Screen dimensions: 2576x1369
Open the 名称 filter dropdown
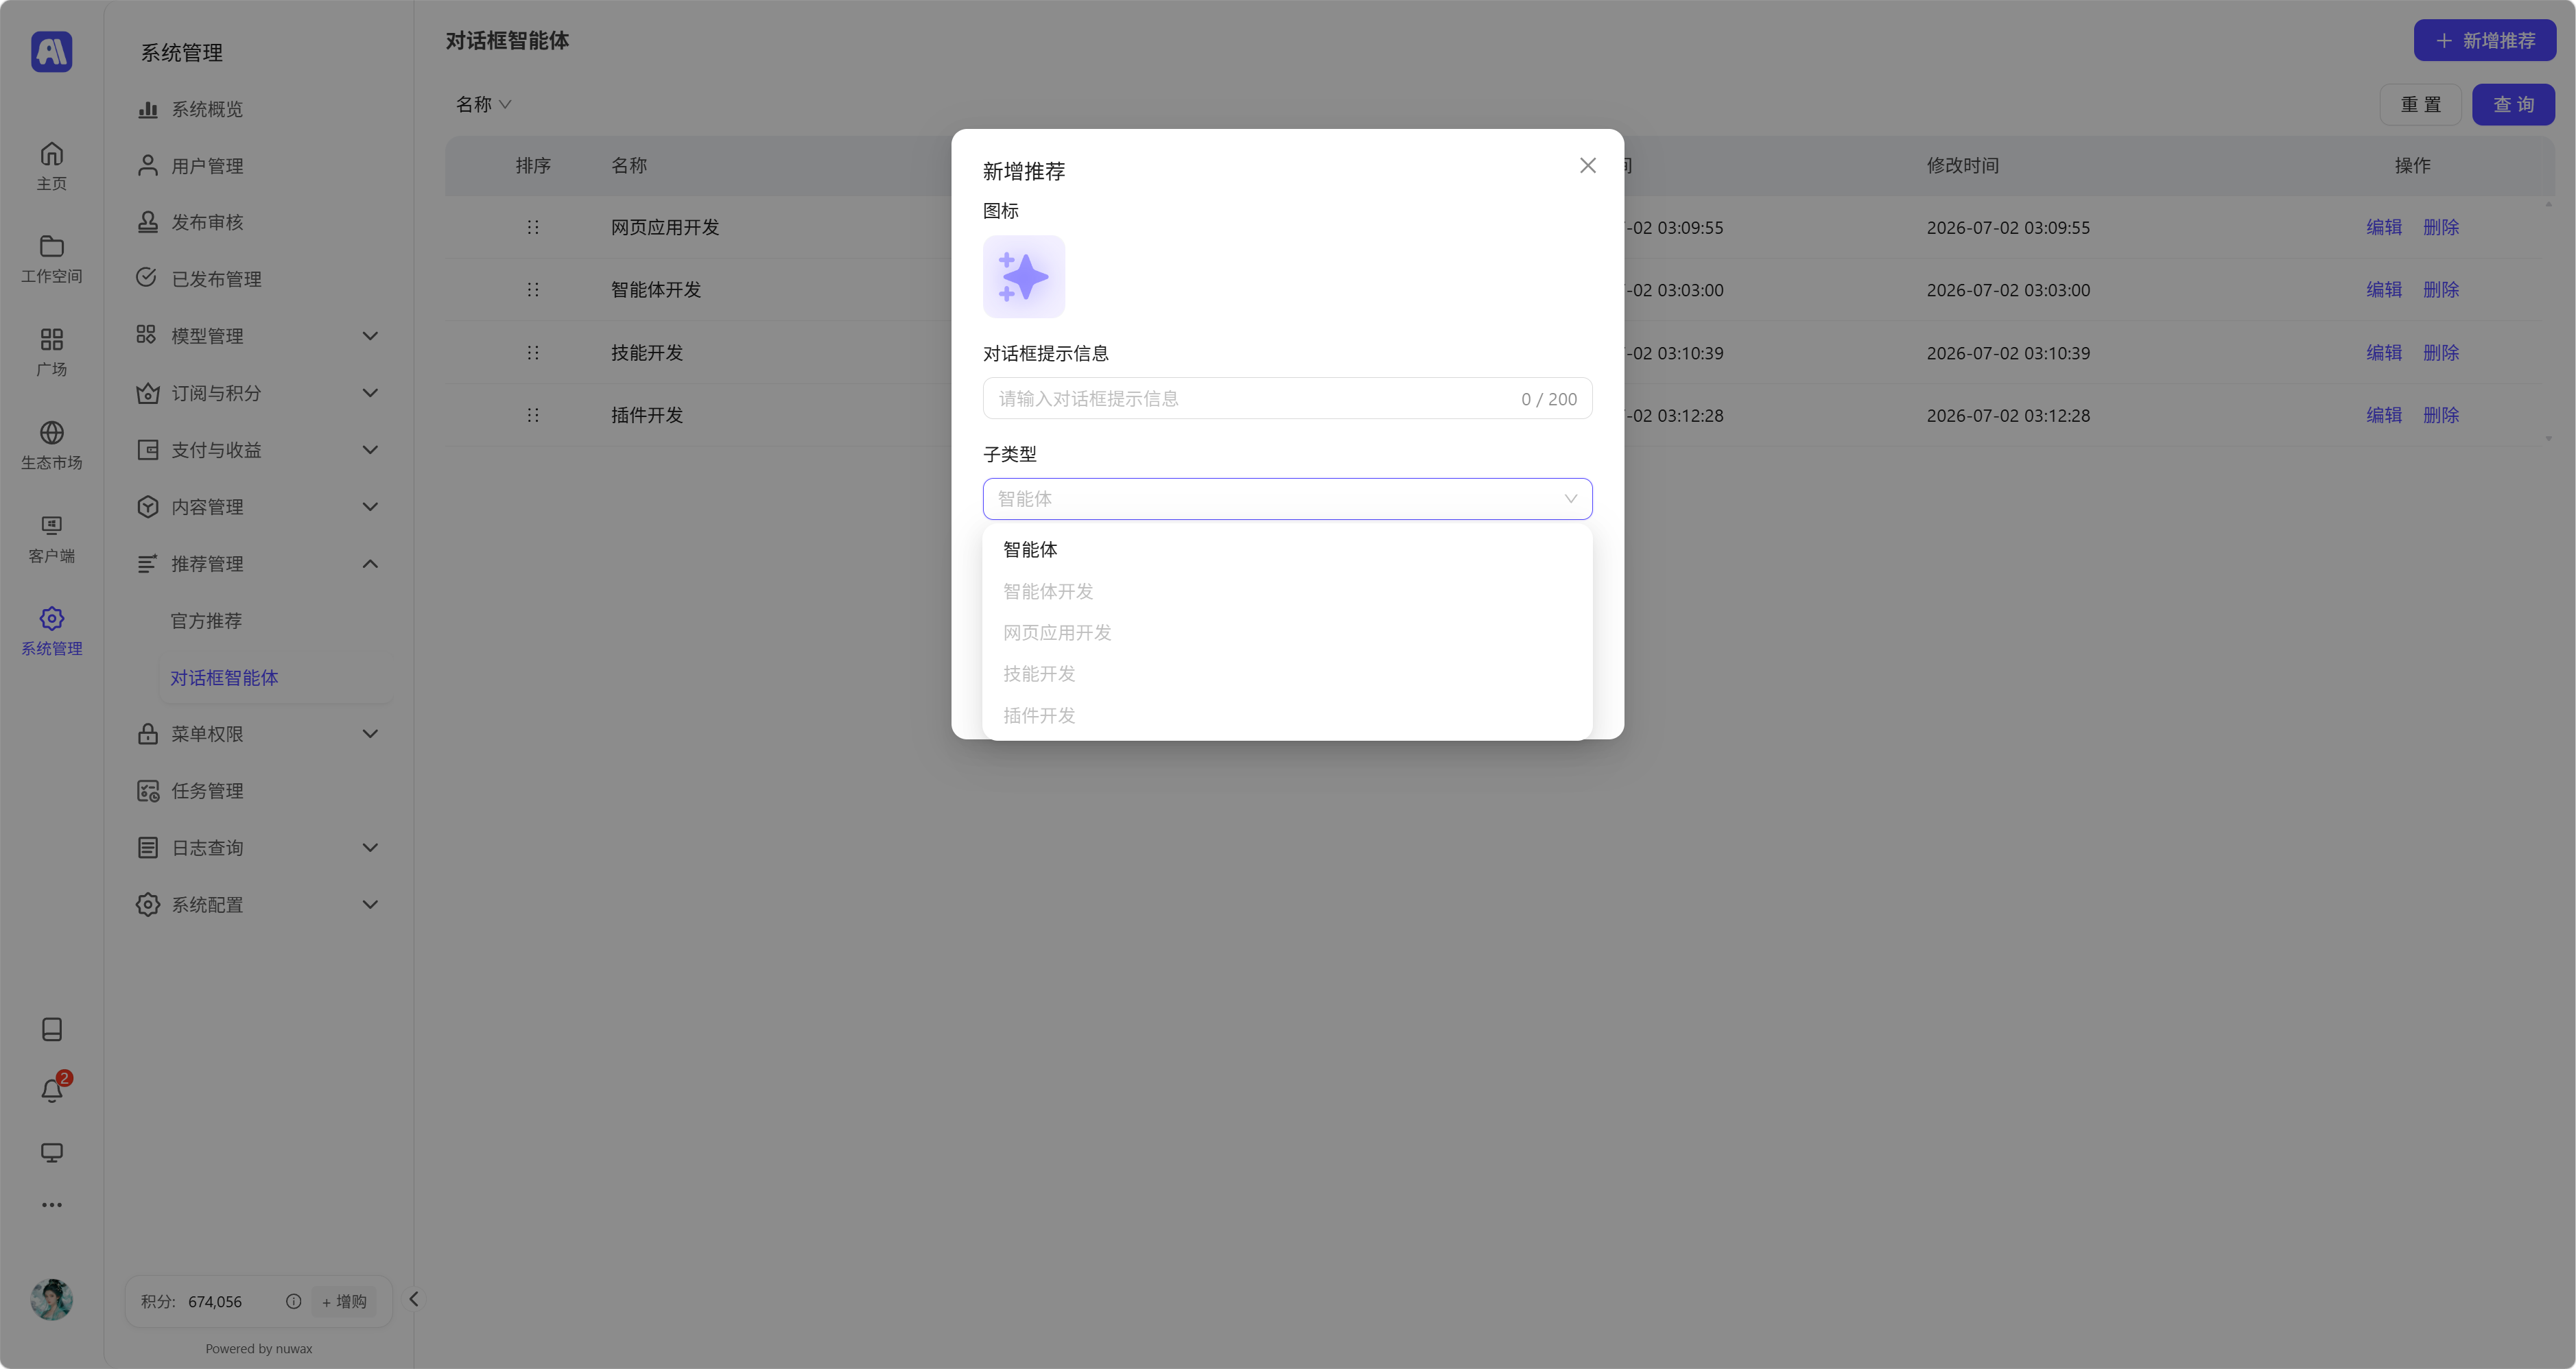pos(483,104)
